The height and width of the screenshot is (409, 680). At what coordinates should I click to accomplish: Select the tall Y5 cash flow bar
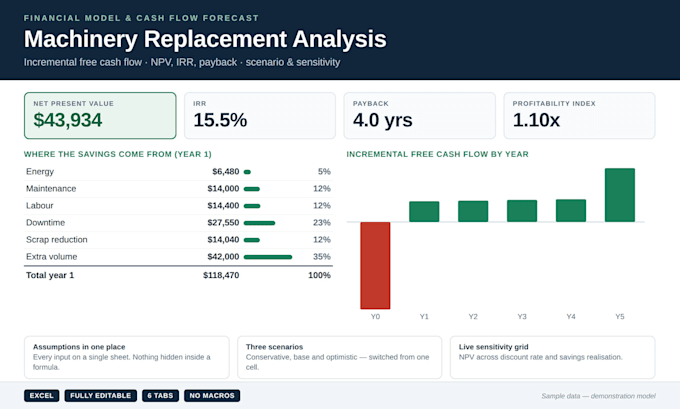click(620, 195)
